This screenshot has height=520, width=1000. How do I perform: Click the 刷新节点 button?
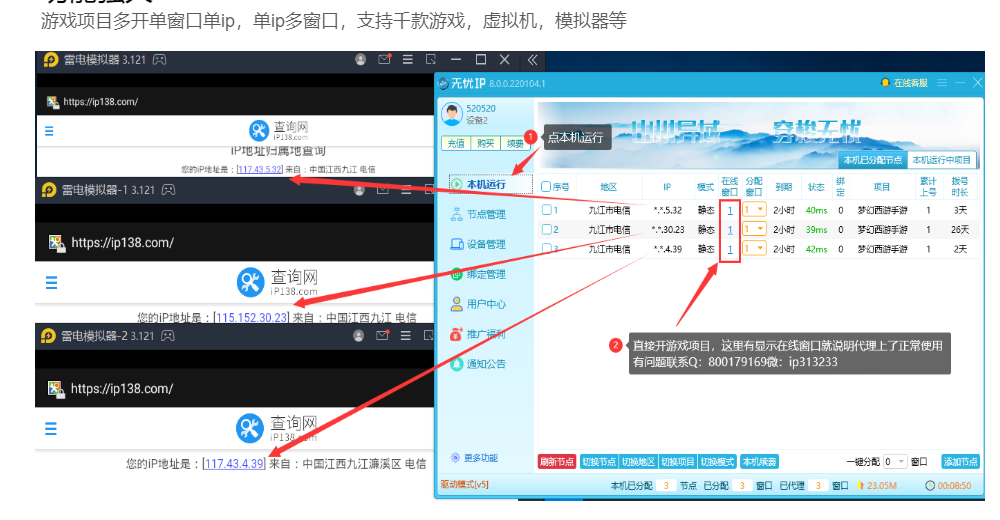click(x=557, y=461)
